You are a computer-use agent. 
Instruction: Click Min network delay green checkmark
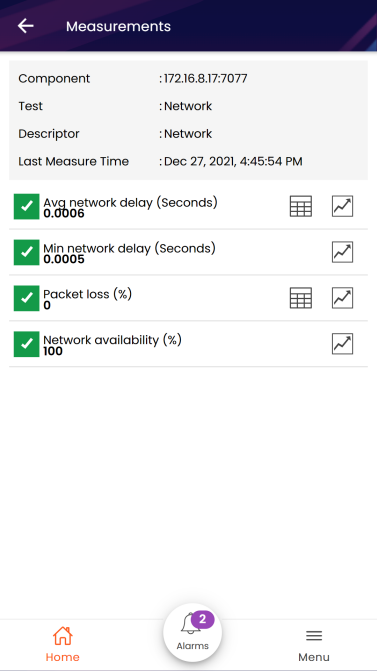(x=27, y=252)
